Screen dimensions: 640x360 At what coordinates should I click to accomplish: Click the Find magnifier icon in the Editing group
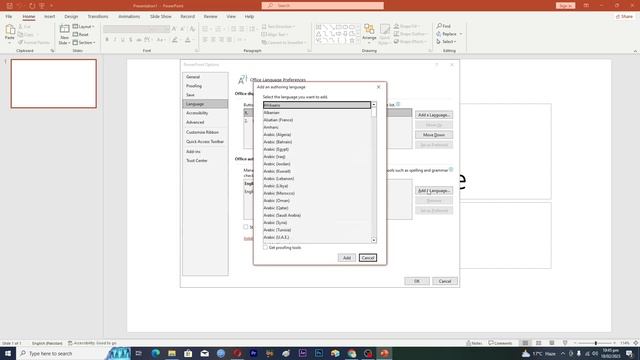(439, 26)
